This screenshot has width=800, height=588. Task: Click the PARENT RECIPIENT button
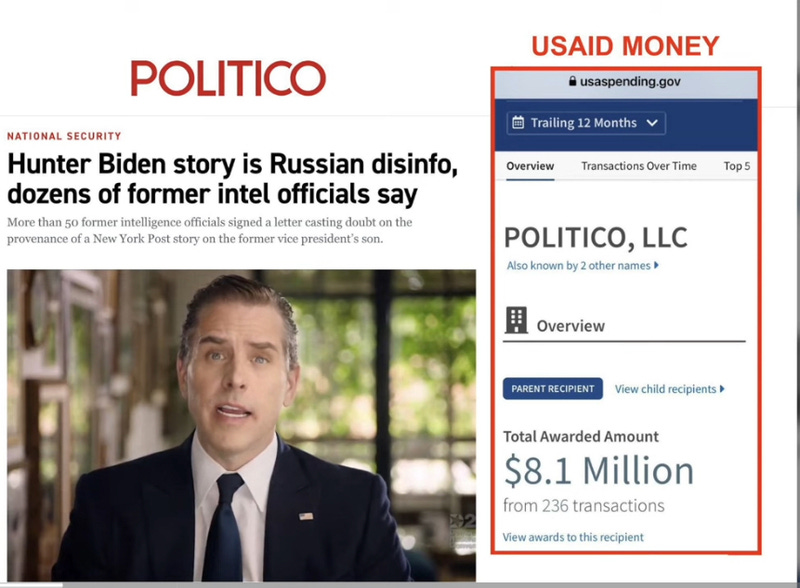tap(553, 389)
